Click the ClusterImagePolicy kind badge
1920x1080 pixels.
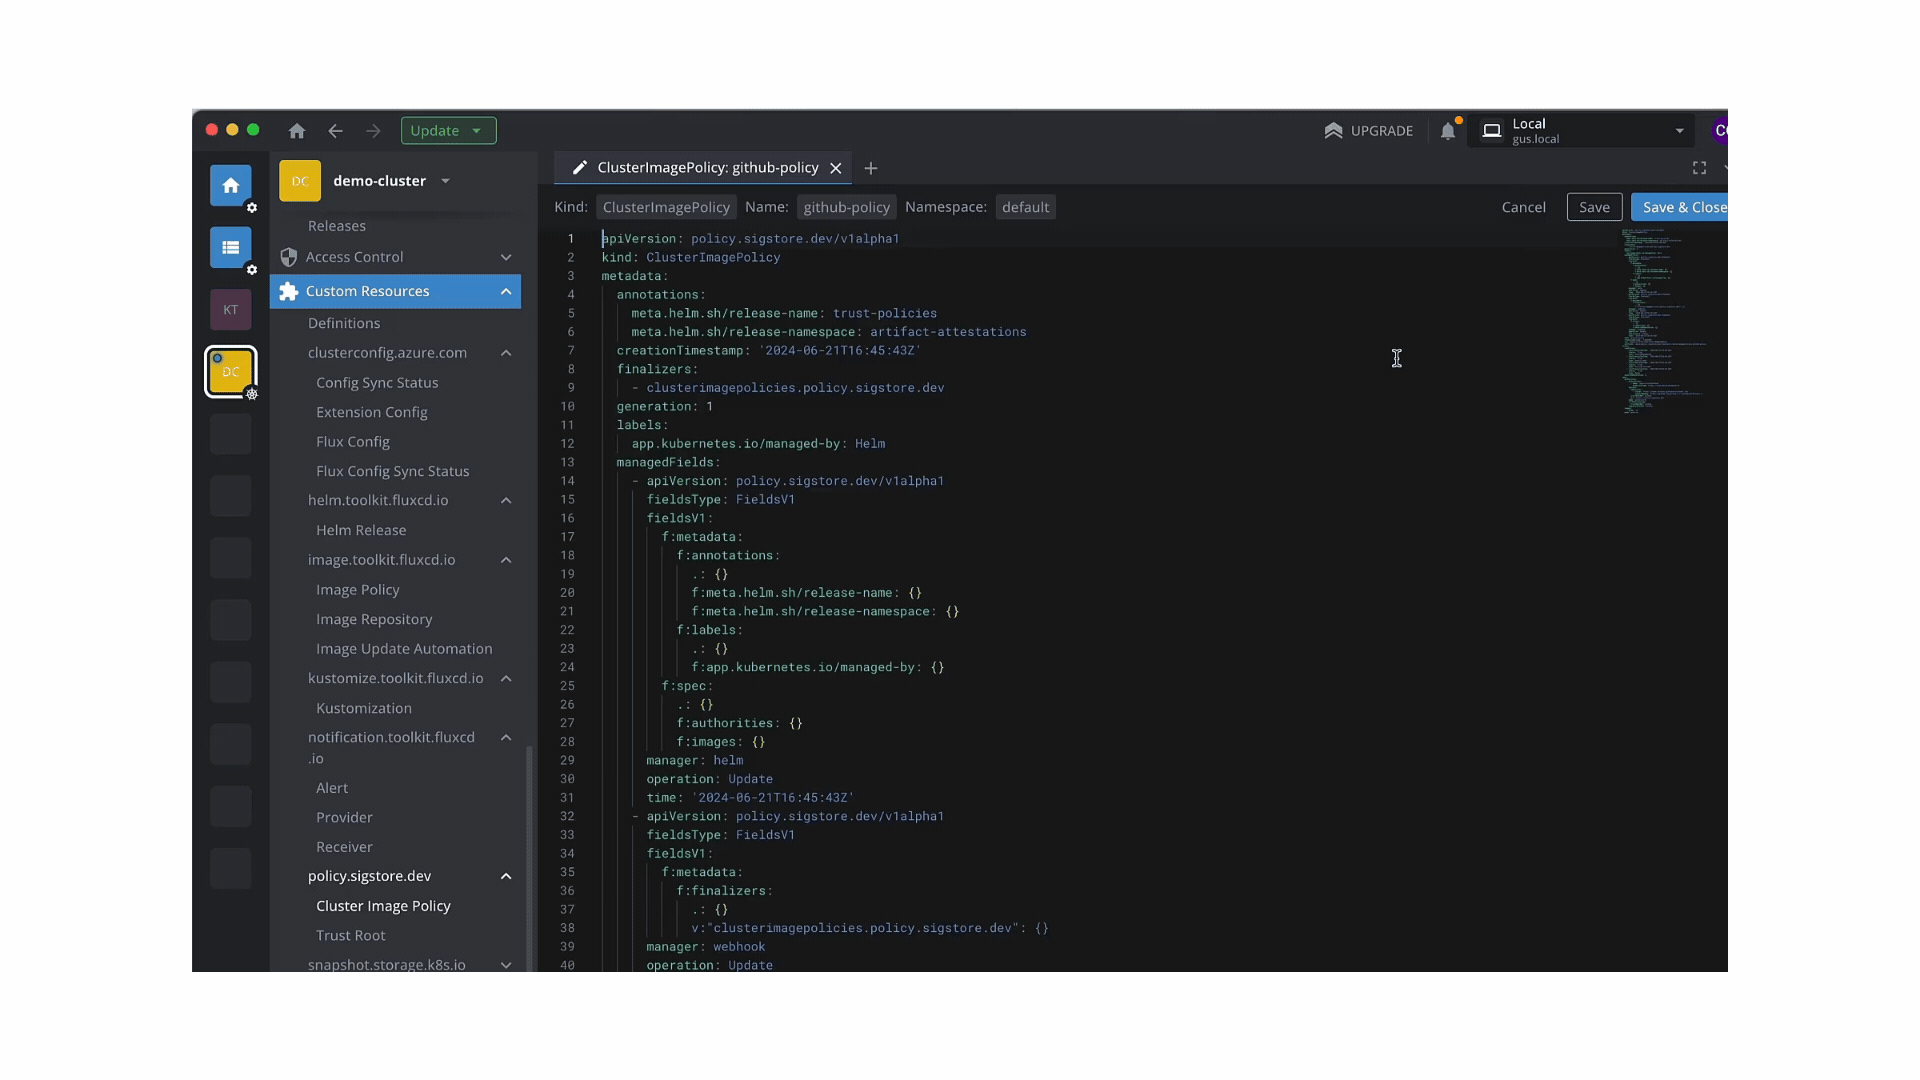pyautogui.click(x=666, y=207)
